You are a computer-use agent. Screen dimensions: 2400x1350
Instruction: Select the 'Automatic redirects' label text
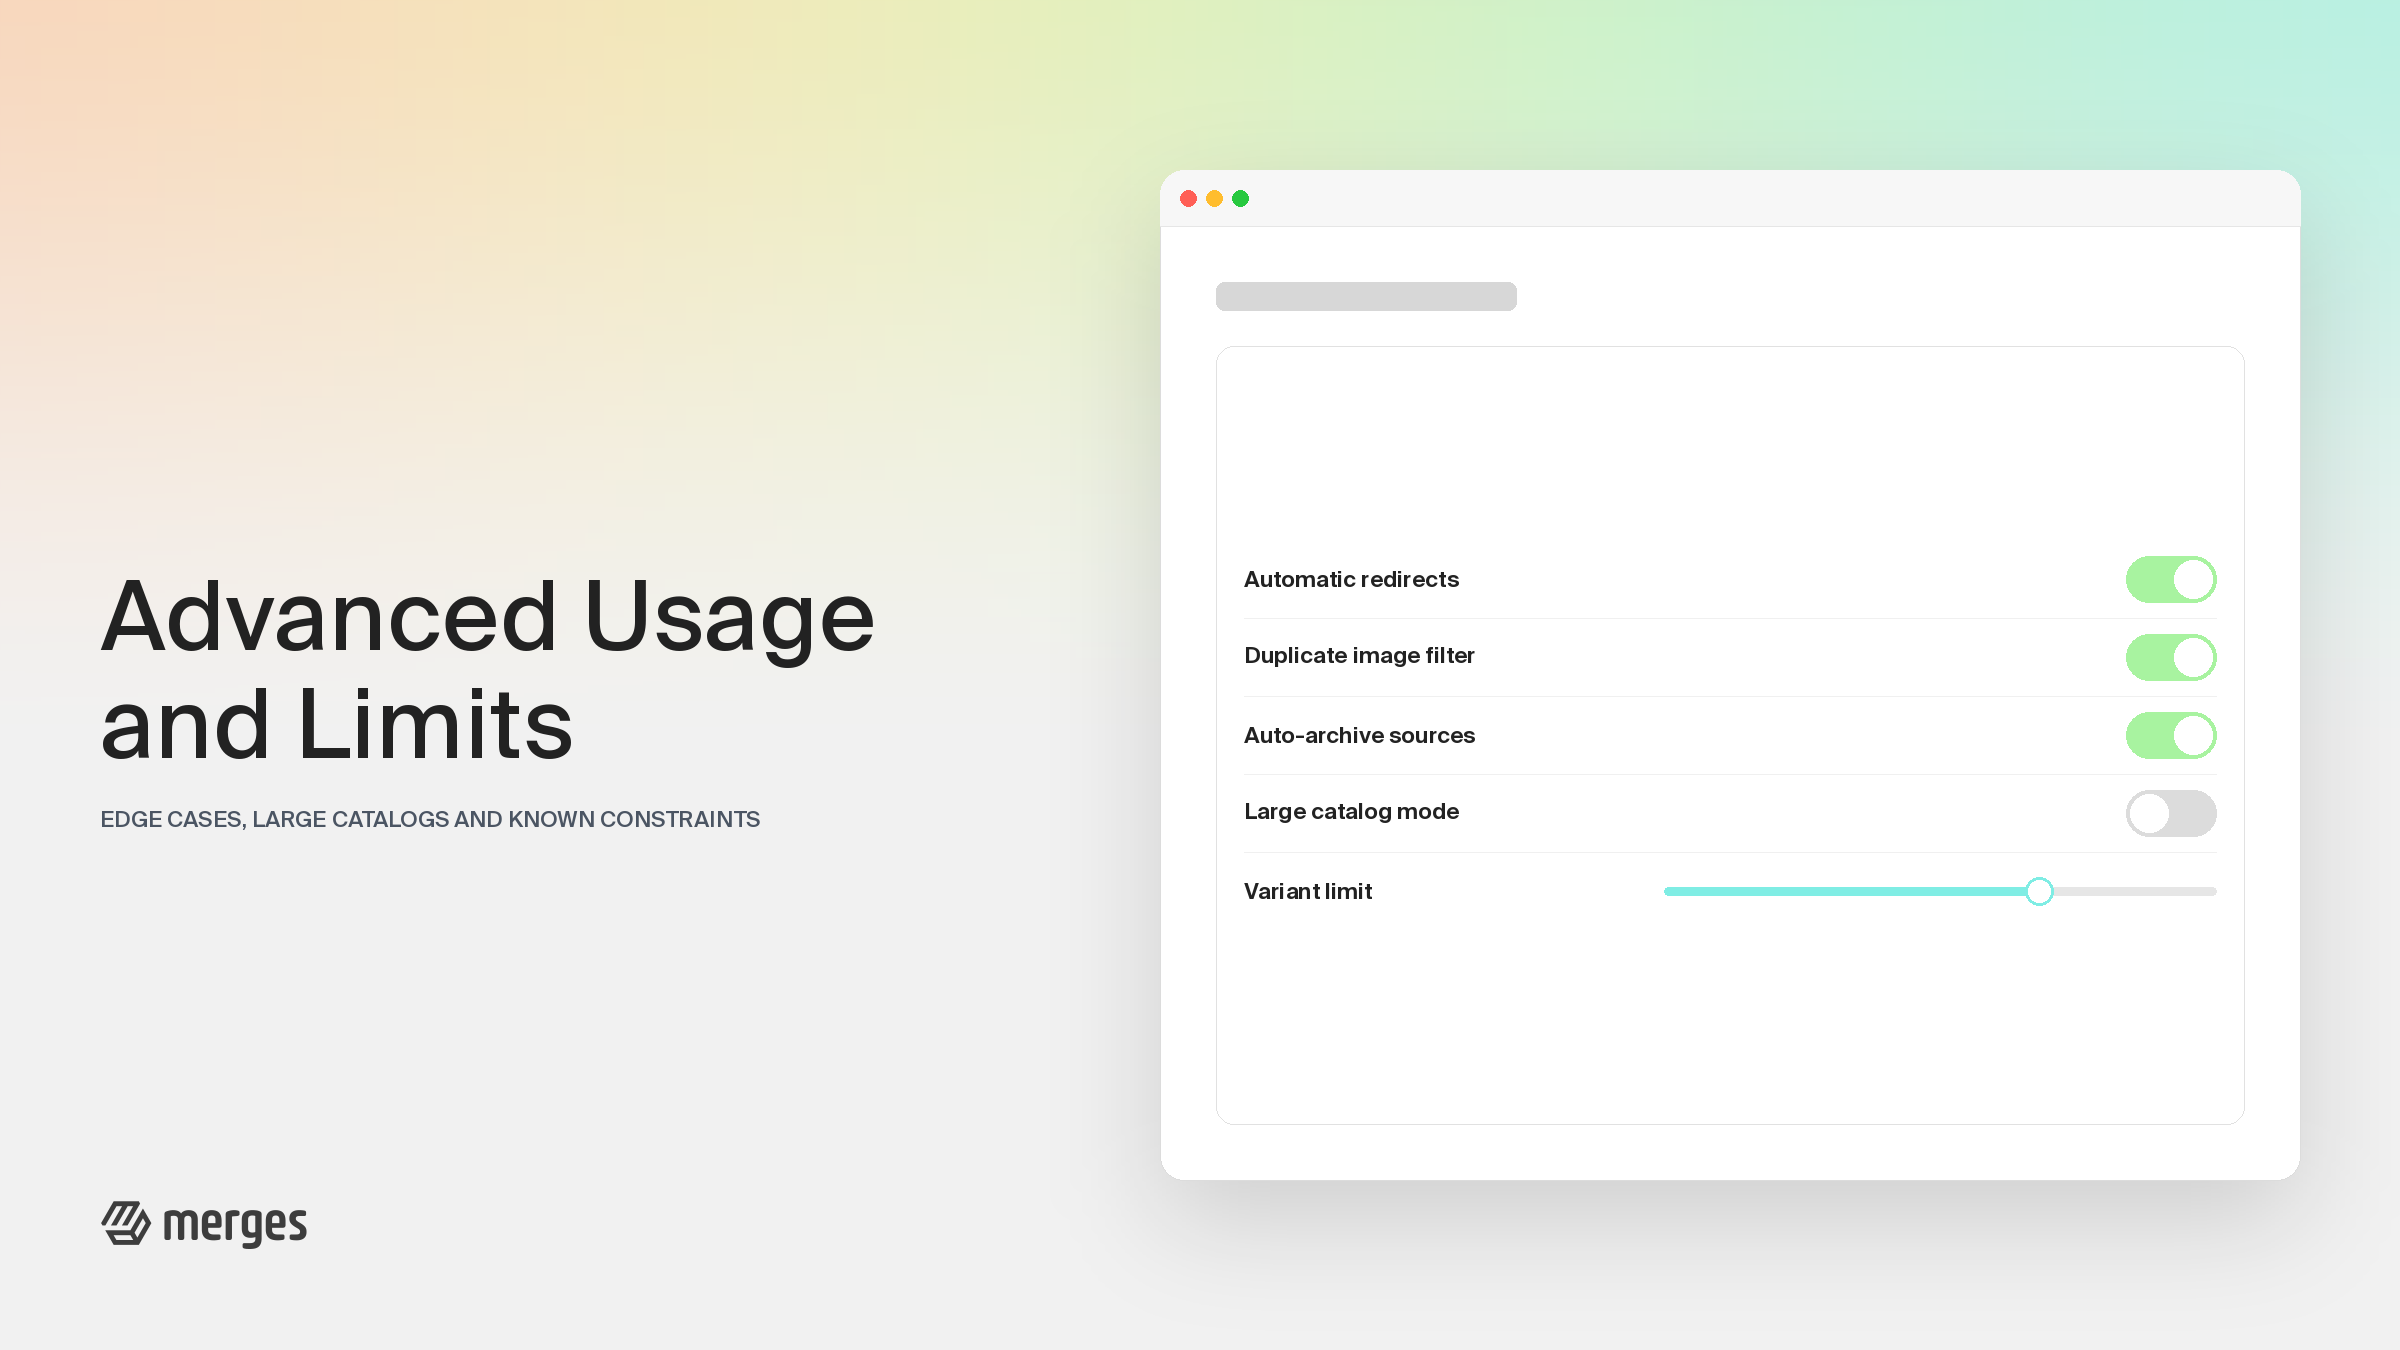[x=1351, y=580]
